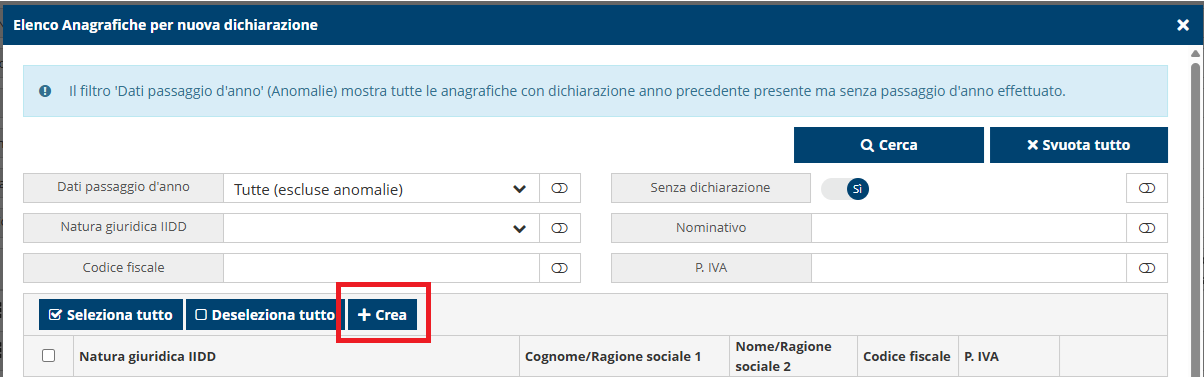This screenshot has width=1204, height=377.
Task: Focus the Nominativo text field
Action: [969, 228]
